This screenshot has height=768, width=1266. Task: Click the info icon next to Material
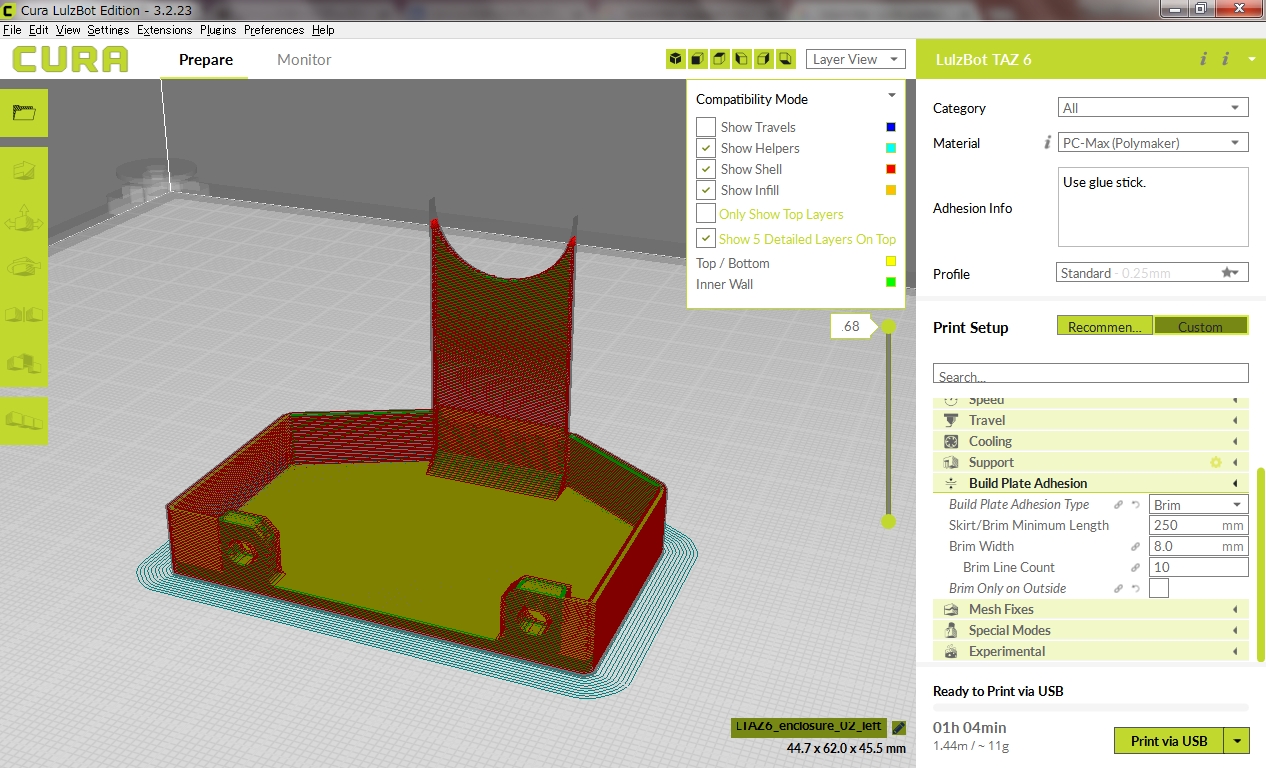coord(1047,143)
